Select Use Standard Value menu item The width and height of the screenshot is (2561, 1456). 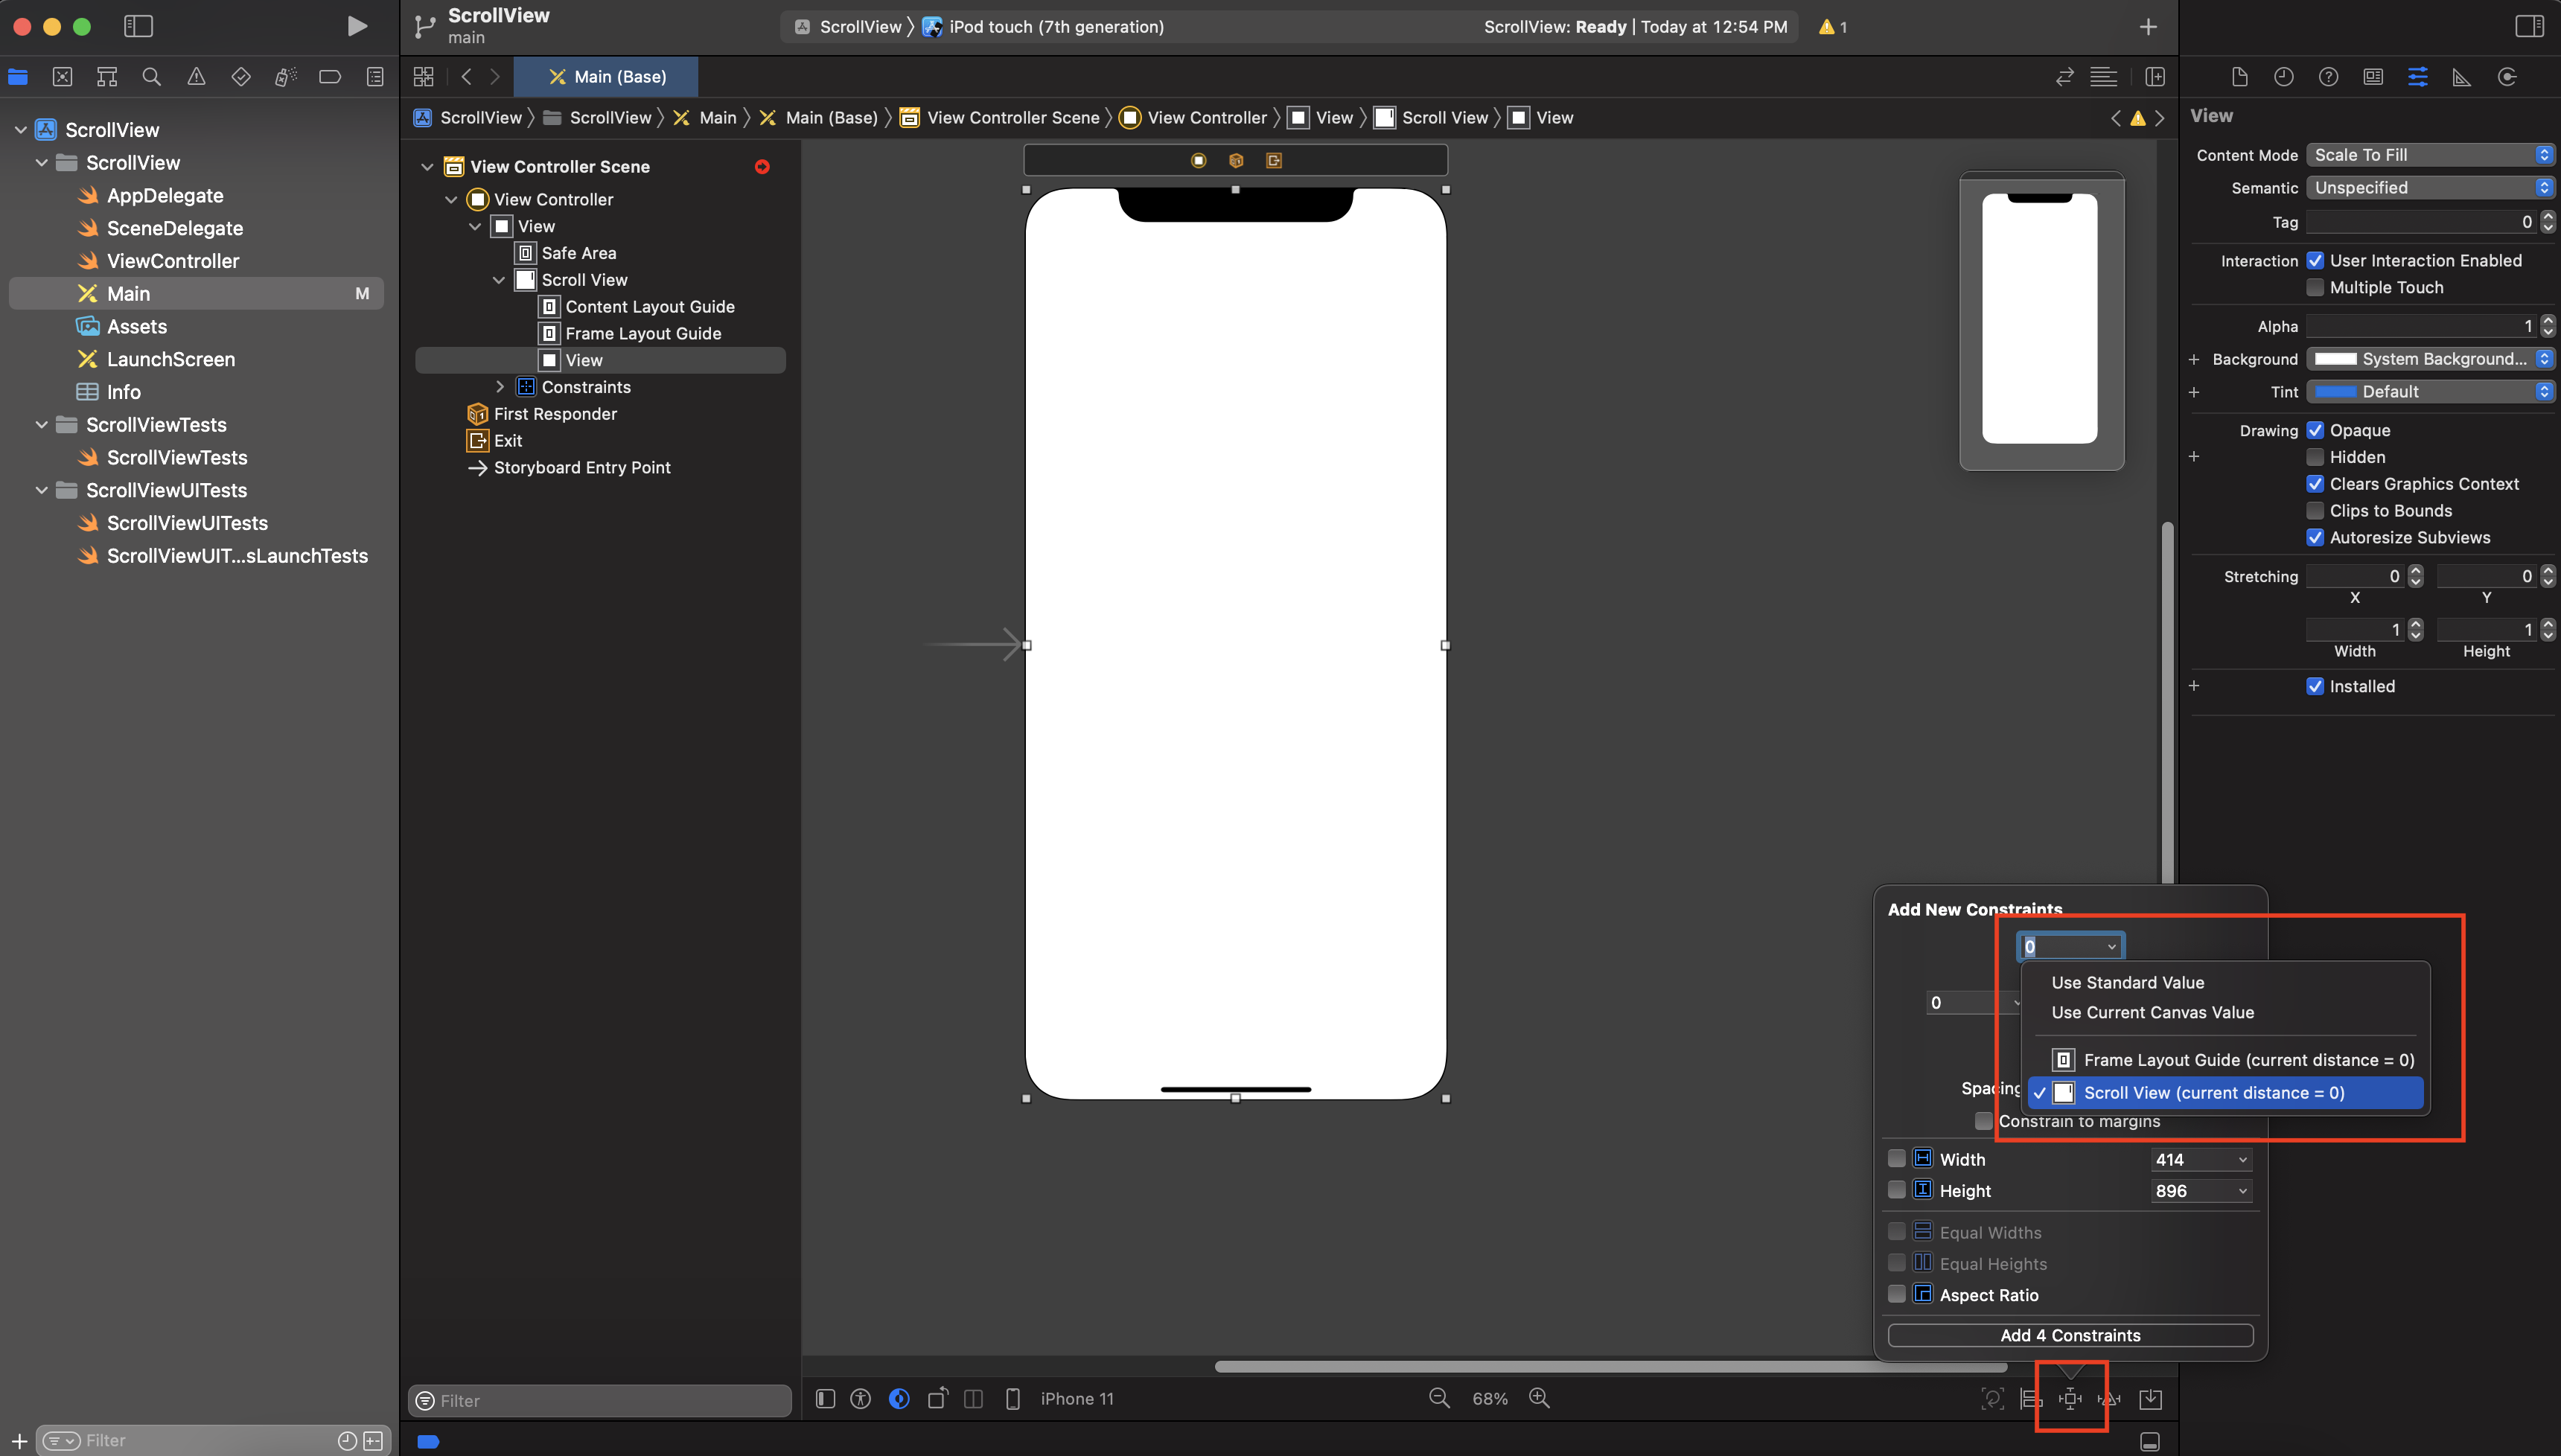(2127, 982)
